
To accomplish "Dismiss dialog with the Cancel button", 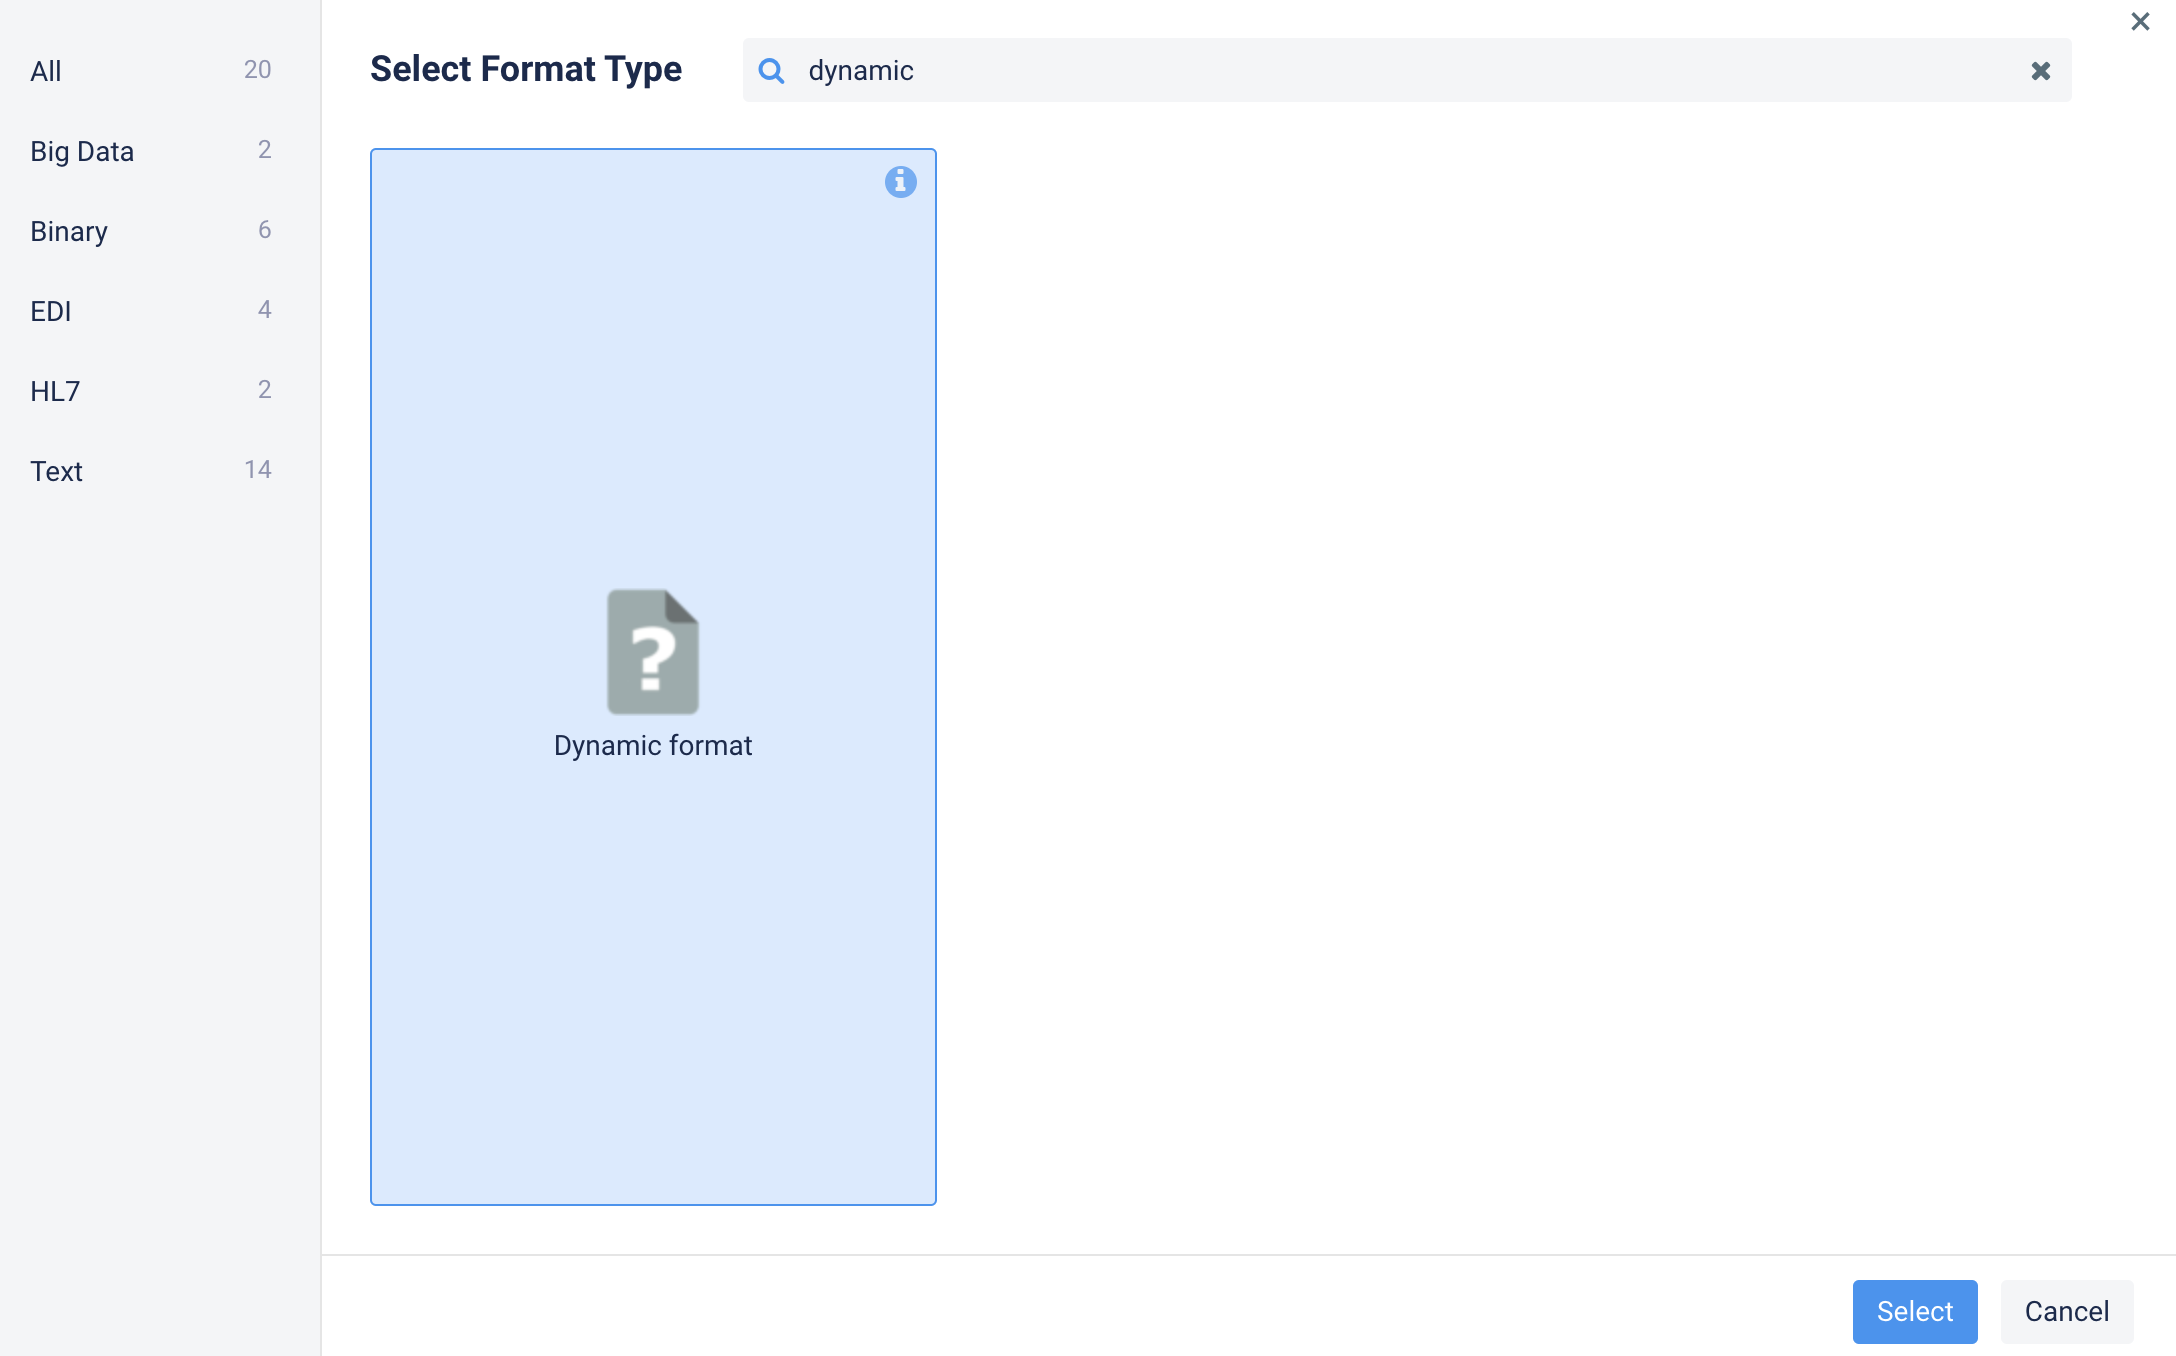I will coord(2066,1311).
